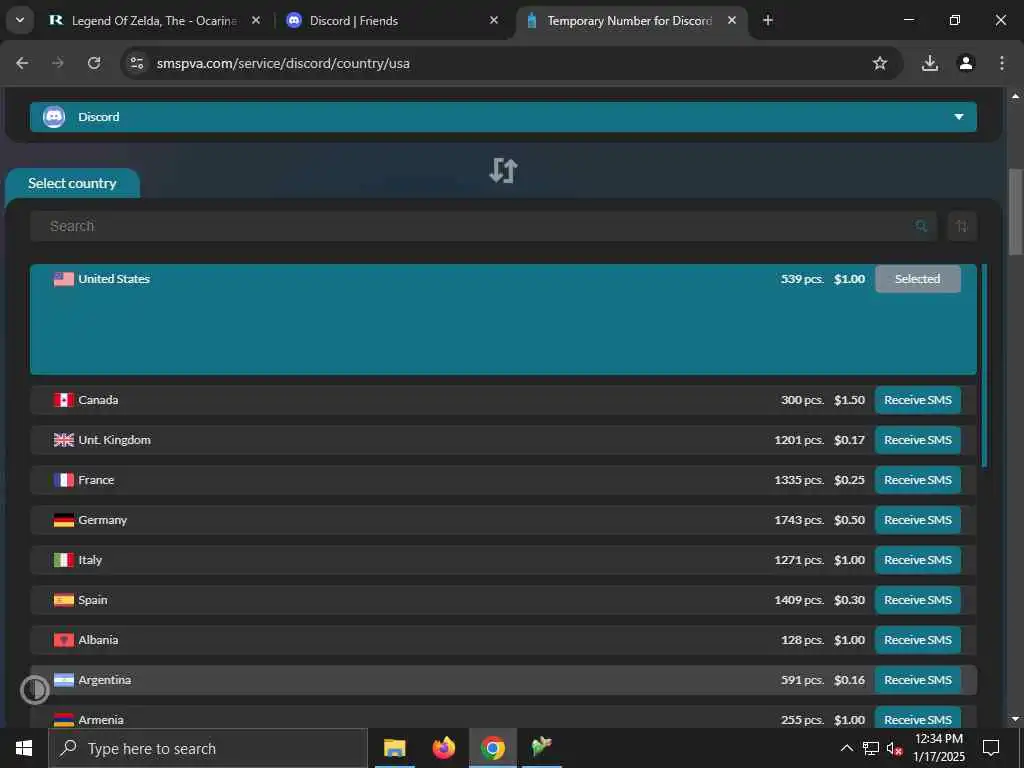
Task: Click the Discord logo icon in service selector
Action: point(54,117)
